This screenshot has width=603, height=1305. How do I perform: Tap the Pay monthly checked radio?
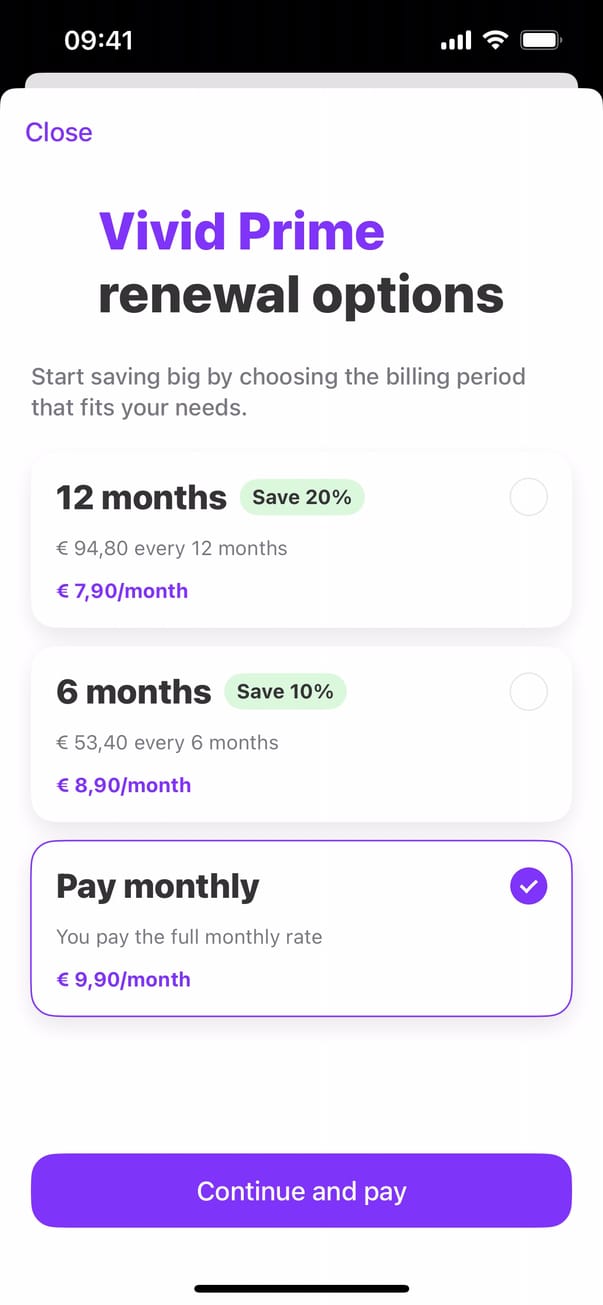pyautogui.click(x=528, y=886)
